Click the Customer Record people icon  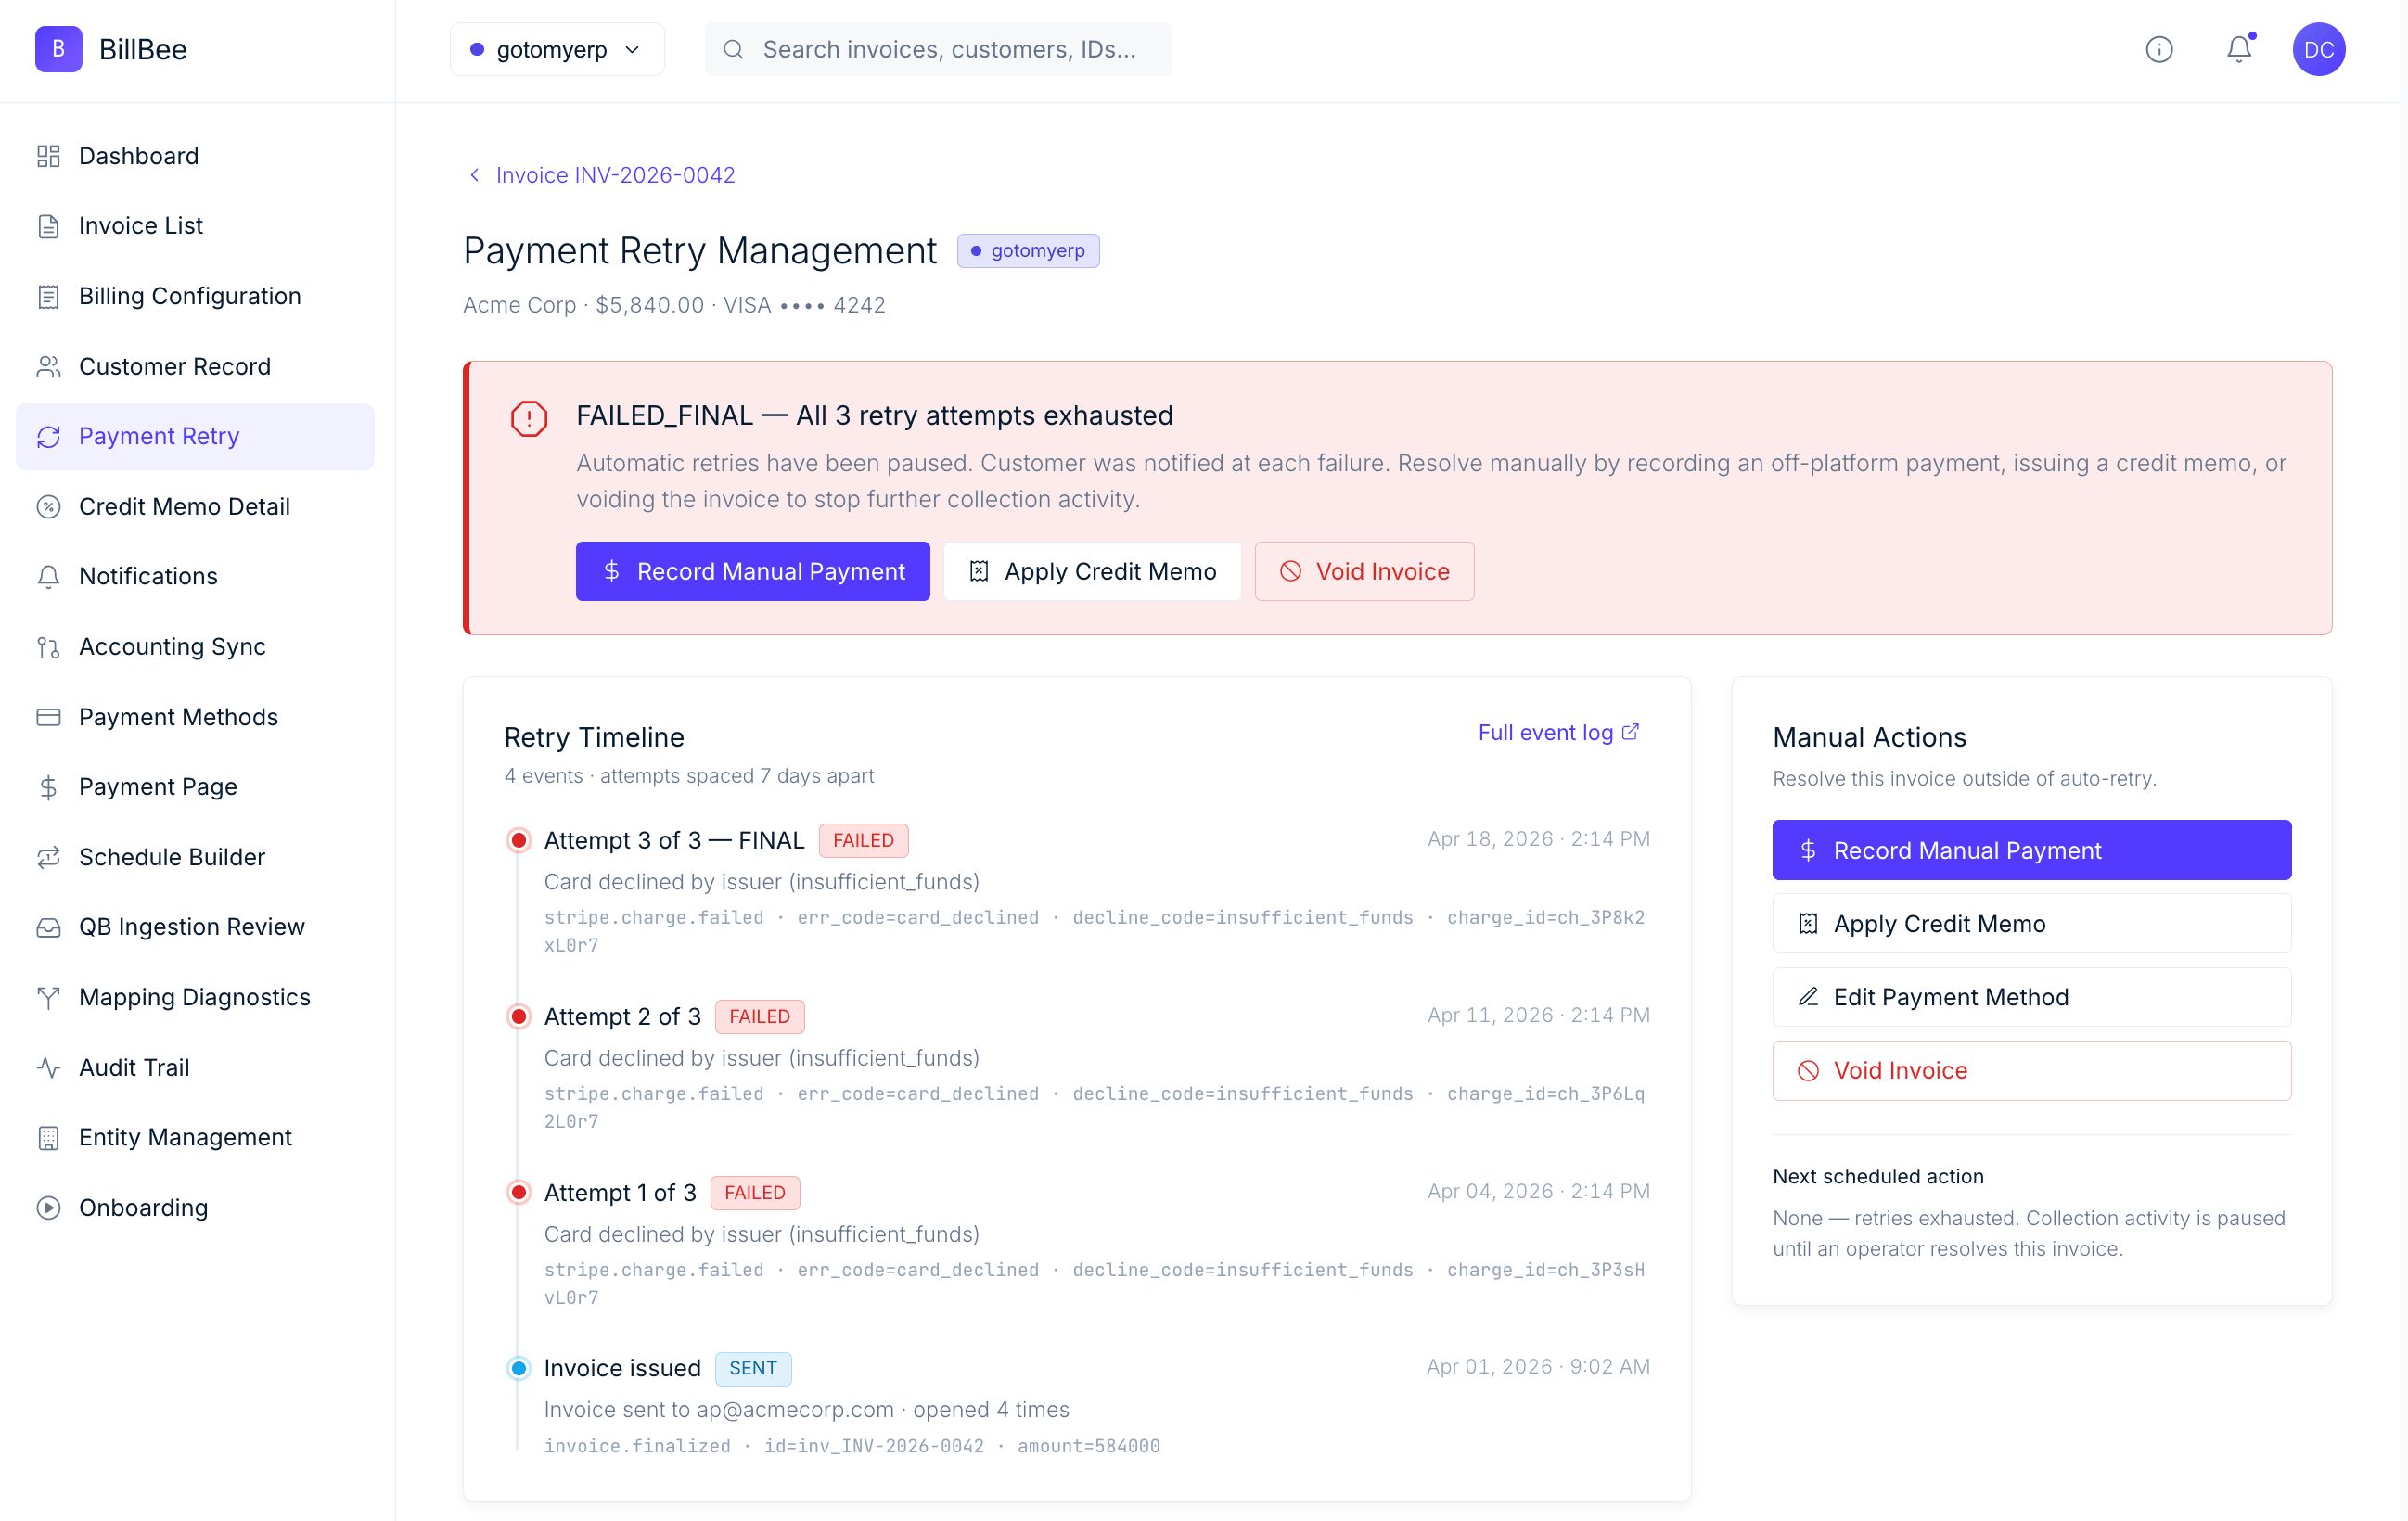[x=48, y=366]
